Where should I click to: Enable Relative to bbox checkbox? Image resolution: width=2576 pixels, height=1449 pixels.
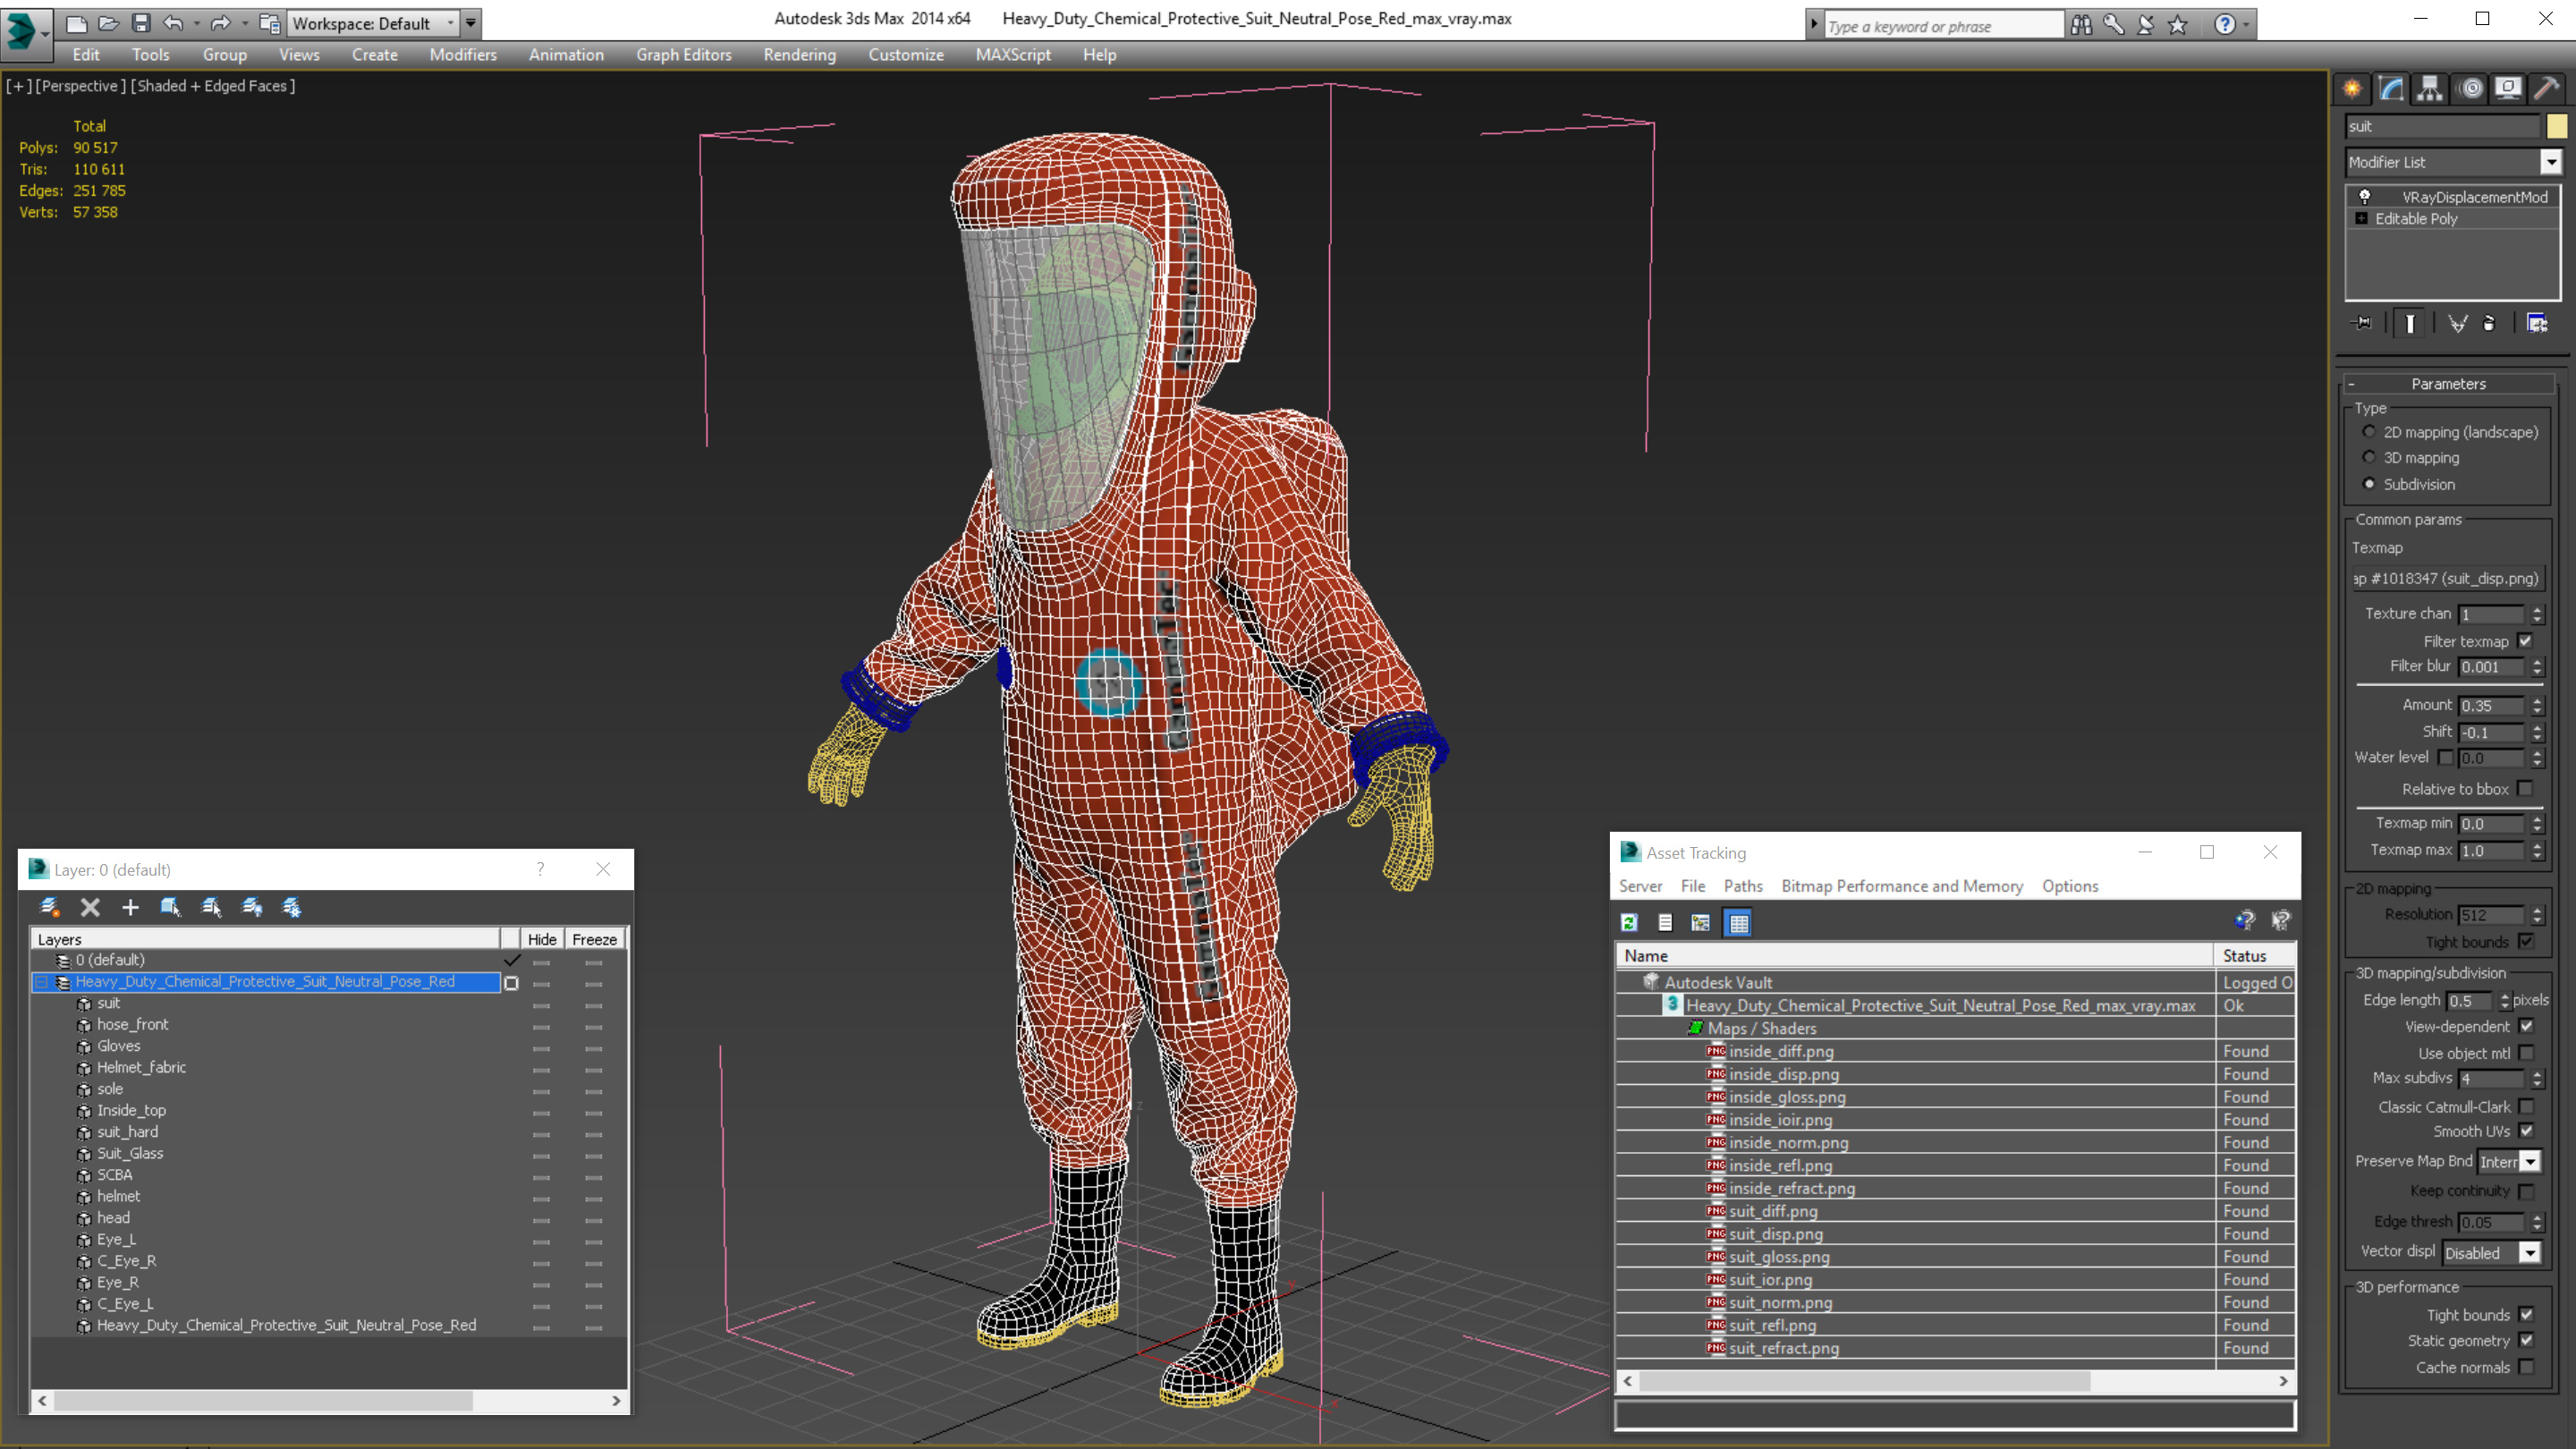tap(2525, 789)
